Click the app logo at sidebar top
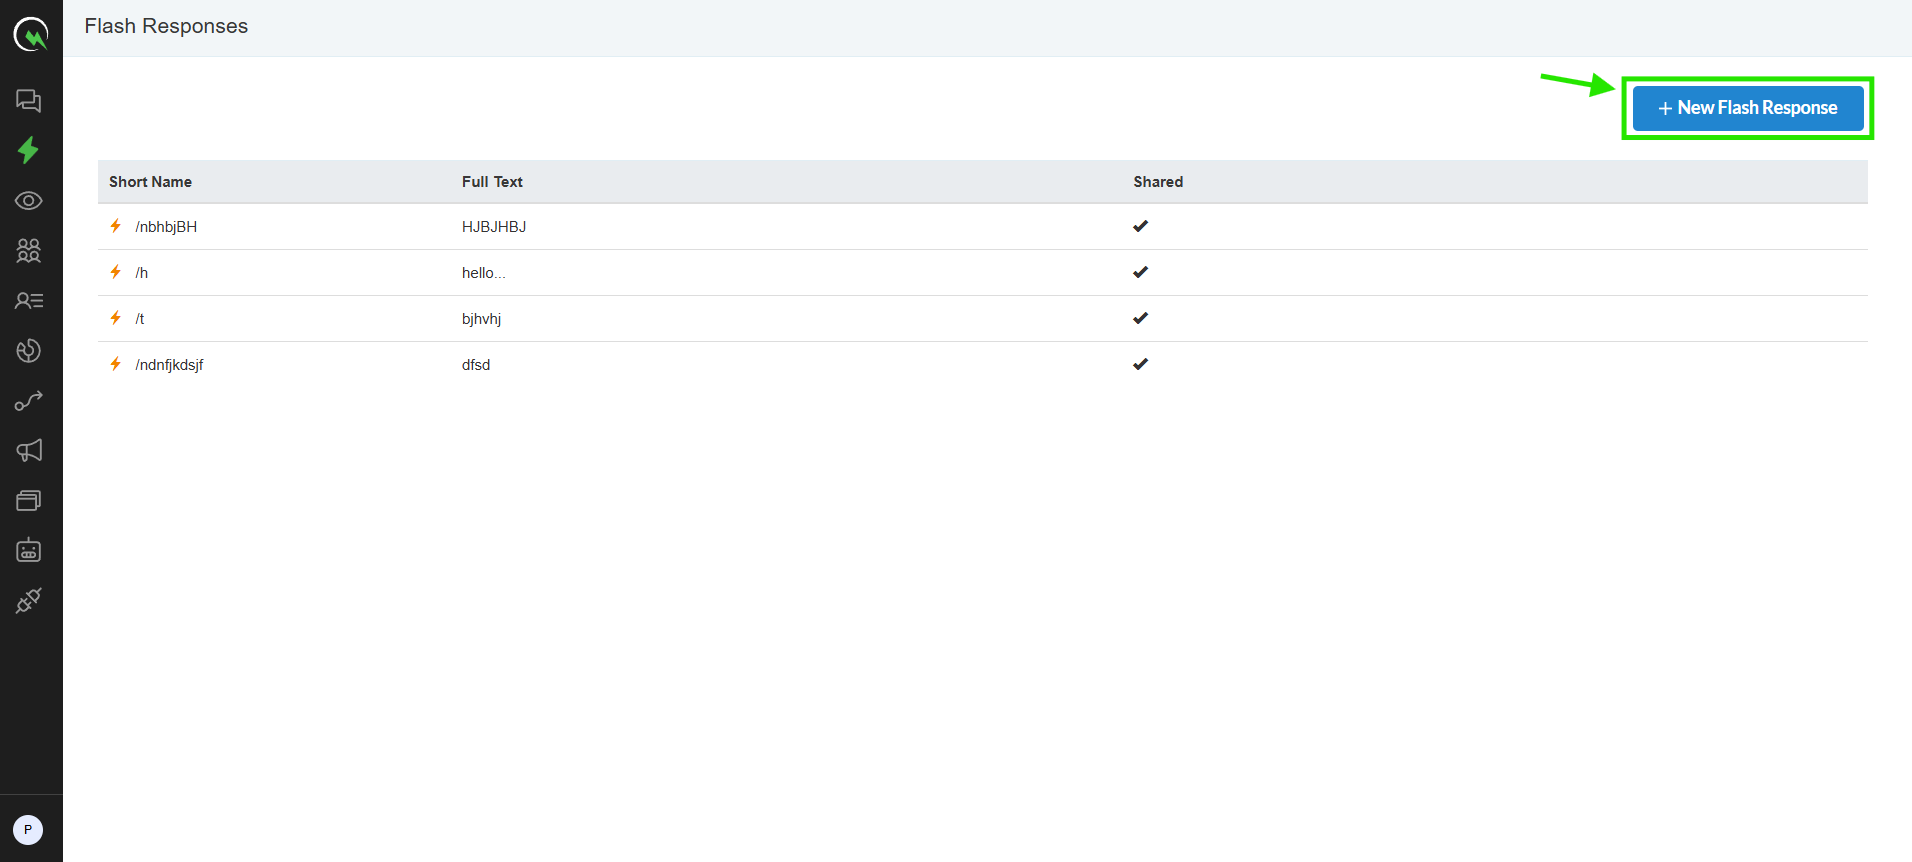Screen dimensions: 1912x862 pyautogui.click(x=31, y=35)
